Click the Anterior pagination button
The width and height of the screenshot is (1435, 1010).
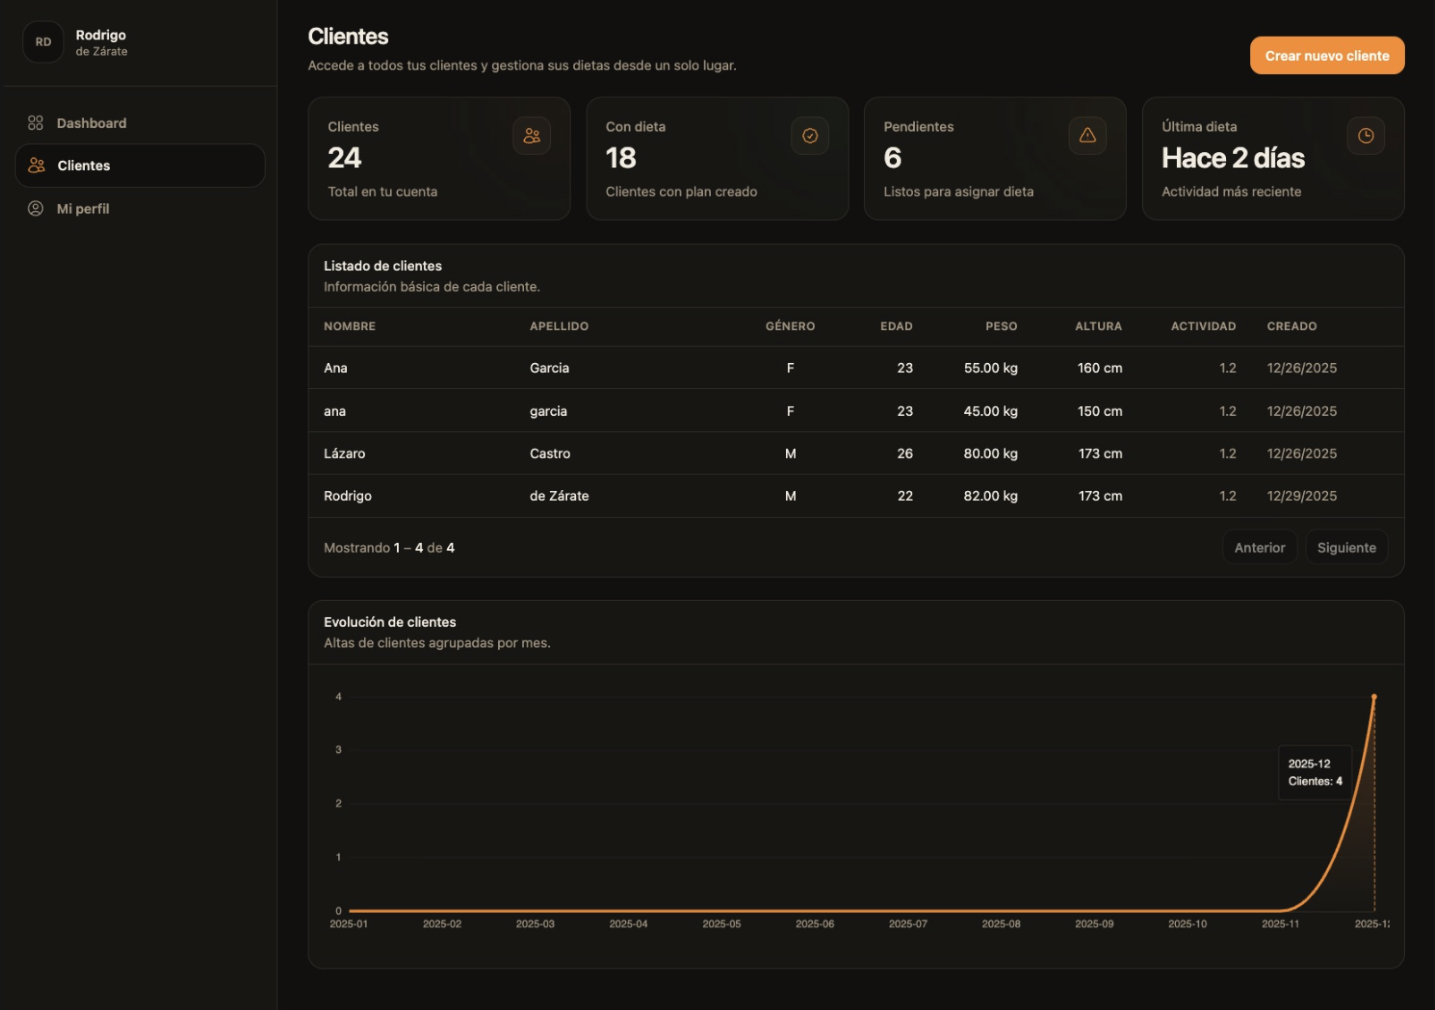pos(1259,548)
